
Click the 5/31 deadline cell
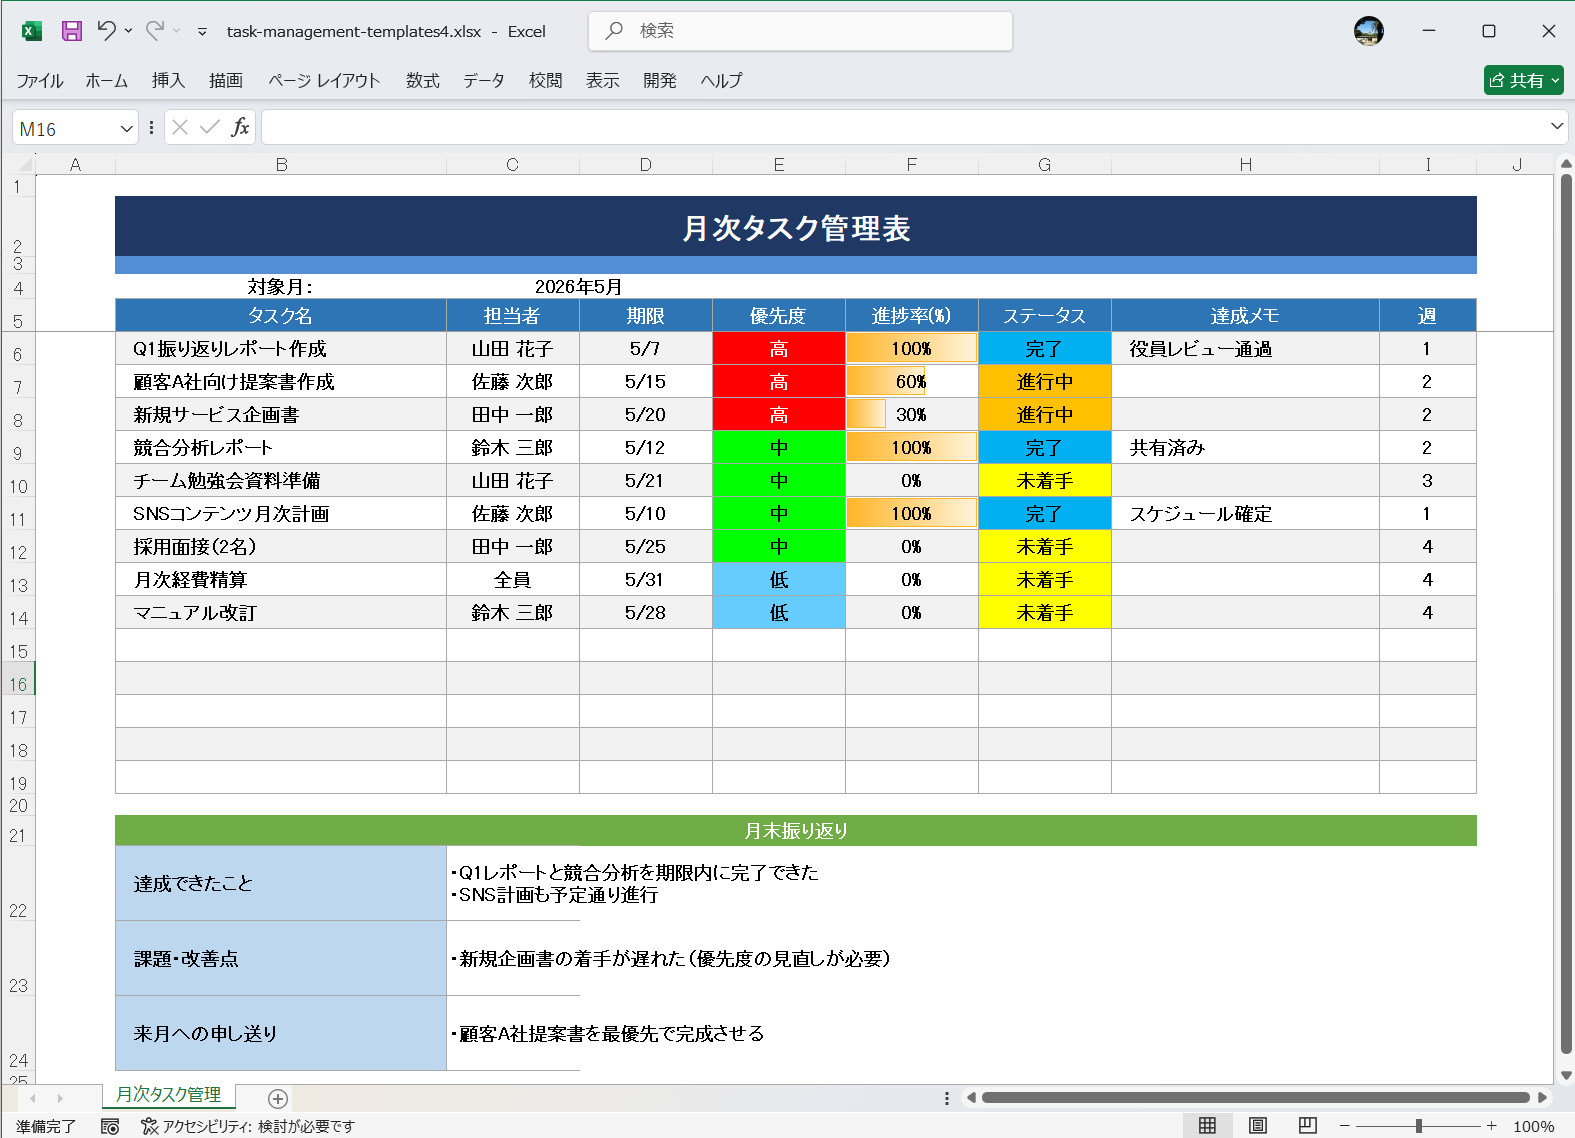(646, 579)
